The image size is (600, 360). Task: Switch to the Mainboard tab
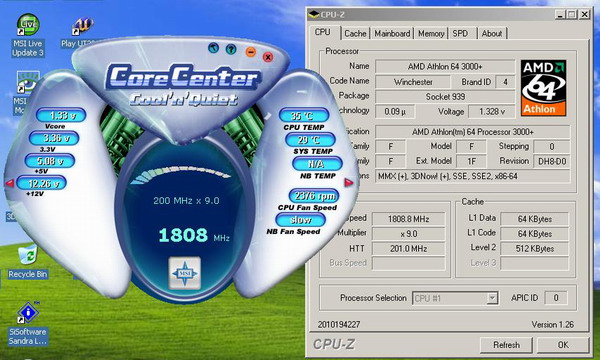(392, 34)
